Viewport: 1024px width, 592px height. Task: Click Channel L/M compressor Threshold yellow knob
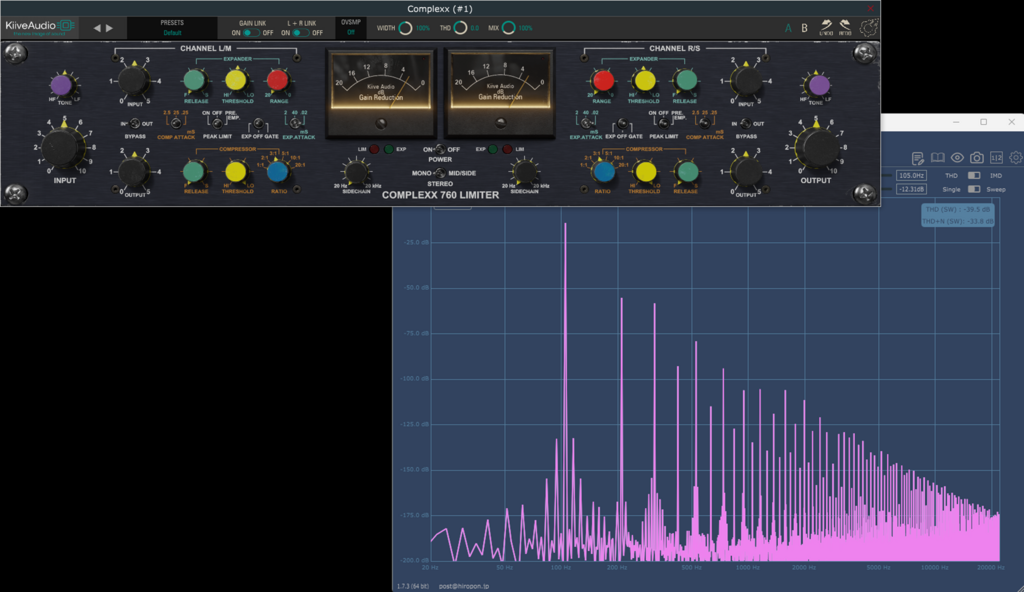(236, 172)
